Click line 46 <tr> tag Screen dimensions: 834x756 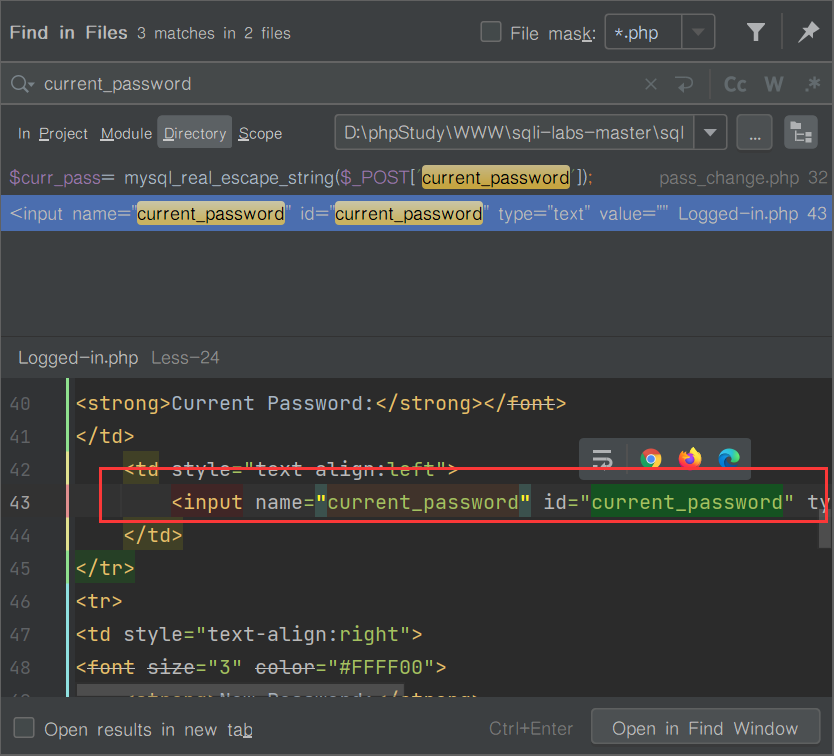coord(99,601)
